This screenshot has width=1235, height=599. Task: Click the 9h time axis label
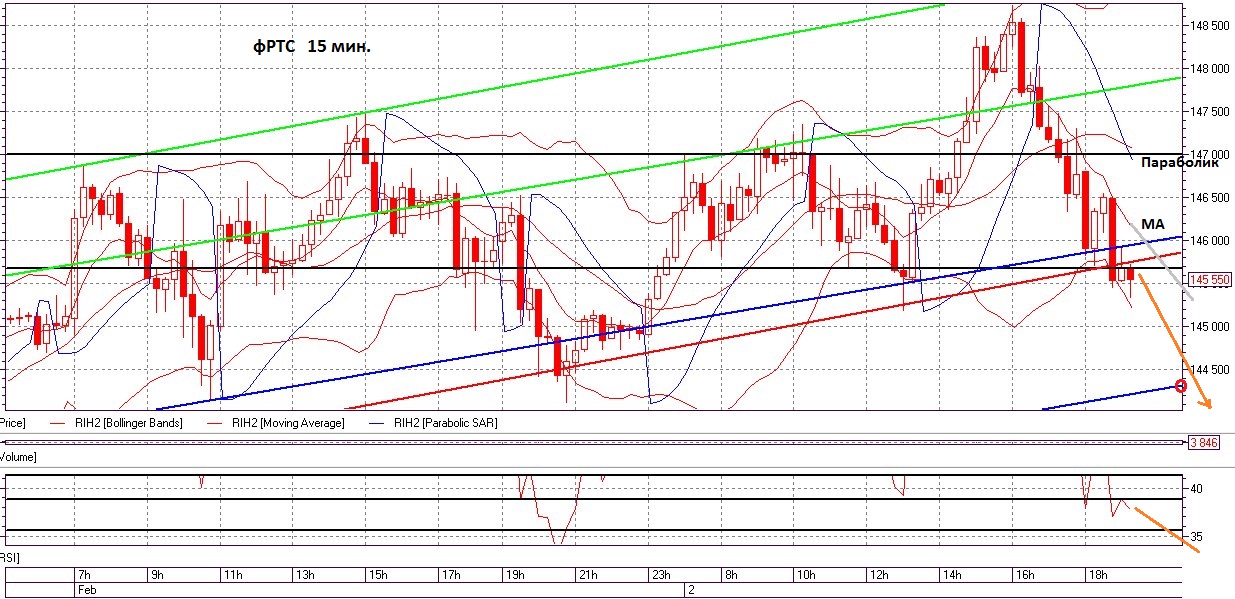point(157,575)
